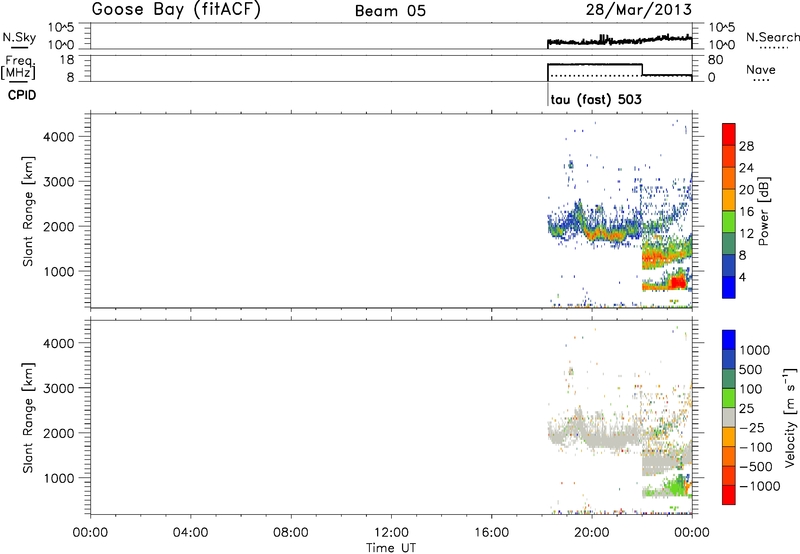Select the "3000" tick of the velocity panel
Screen dimensions: 800x554
click(59, 388)
